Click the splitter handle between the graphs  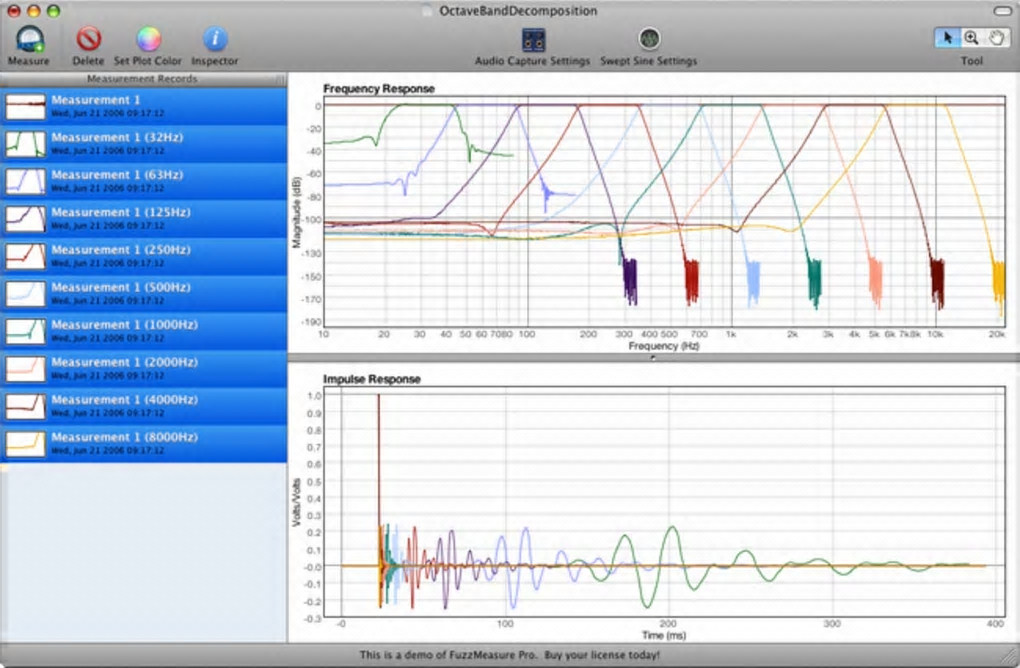[652, 357]
